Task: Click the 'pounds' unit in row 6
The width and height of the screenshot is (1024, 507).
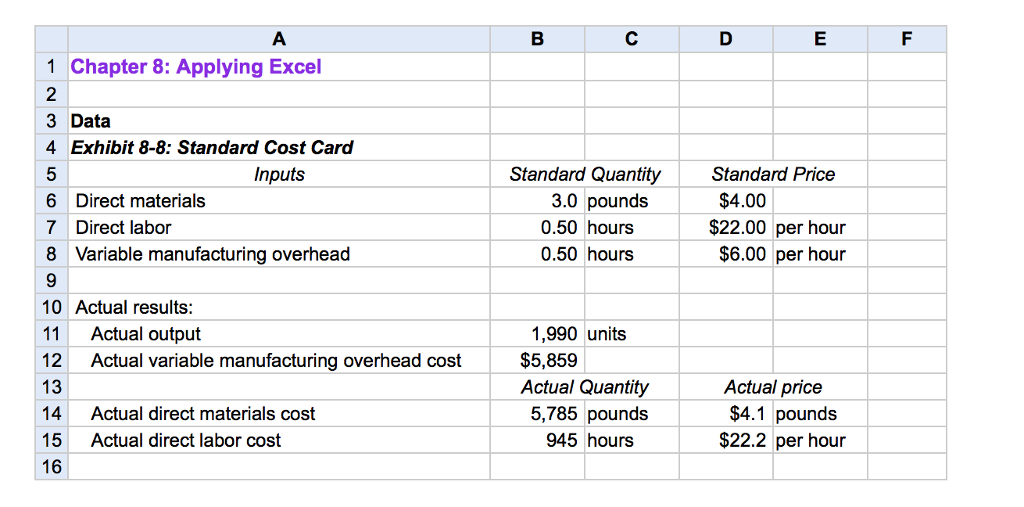Action: point(632,201)
